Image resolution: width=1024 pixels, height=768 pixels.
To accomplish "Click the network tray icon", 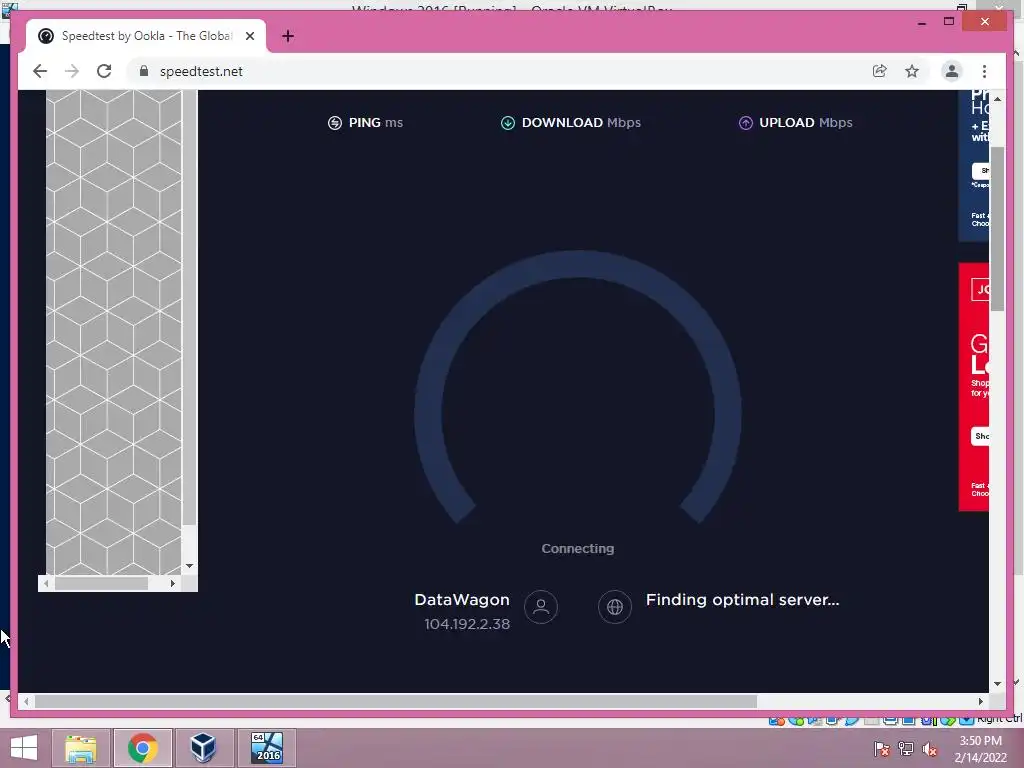I will point(906,749).
